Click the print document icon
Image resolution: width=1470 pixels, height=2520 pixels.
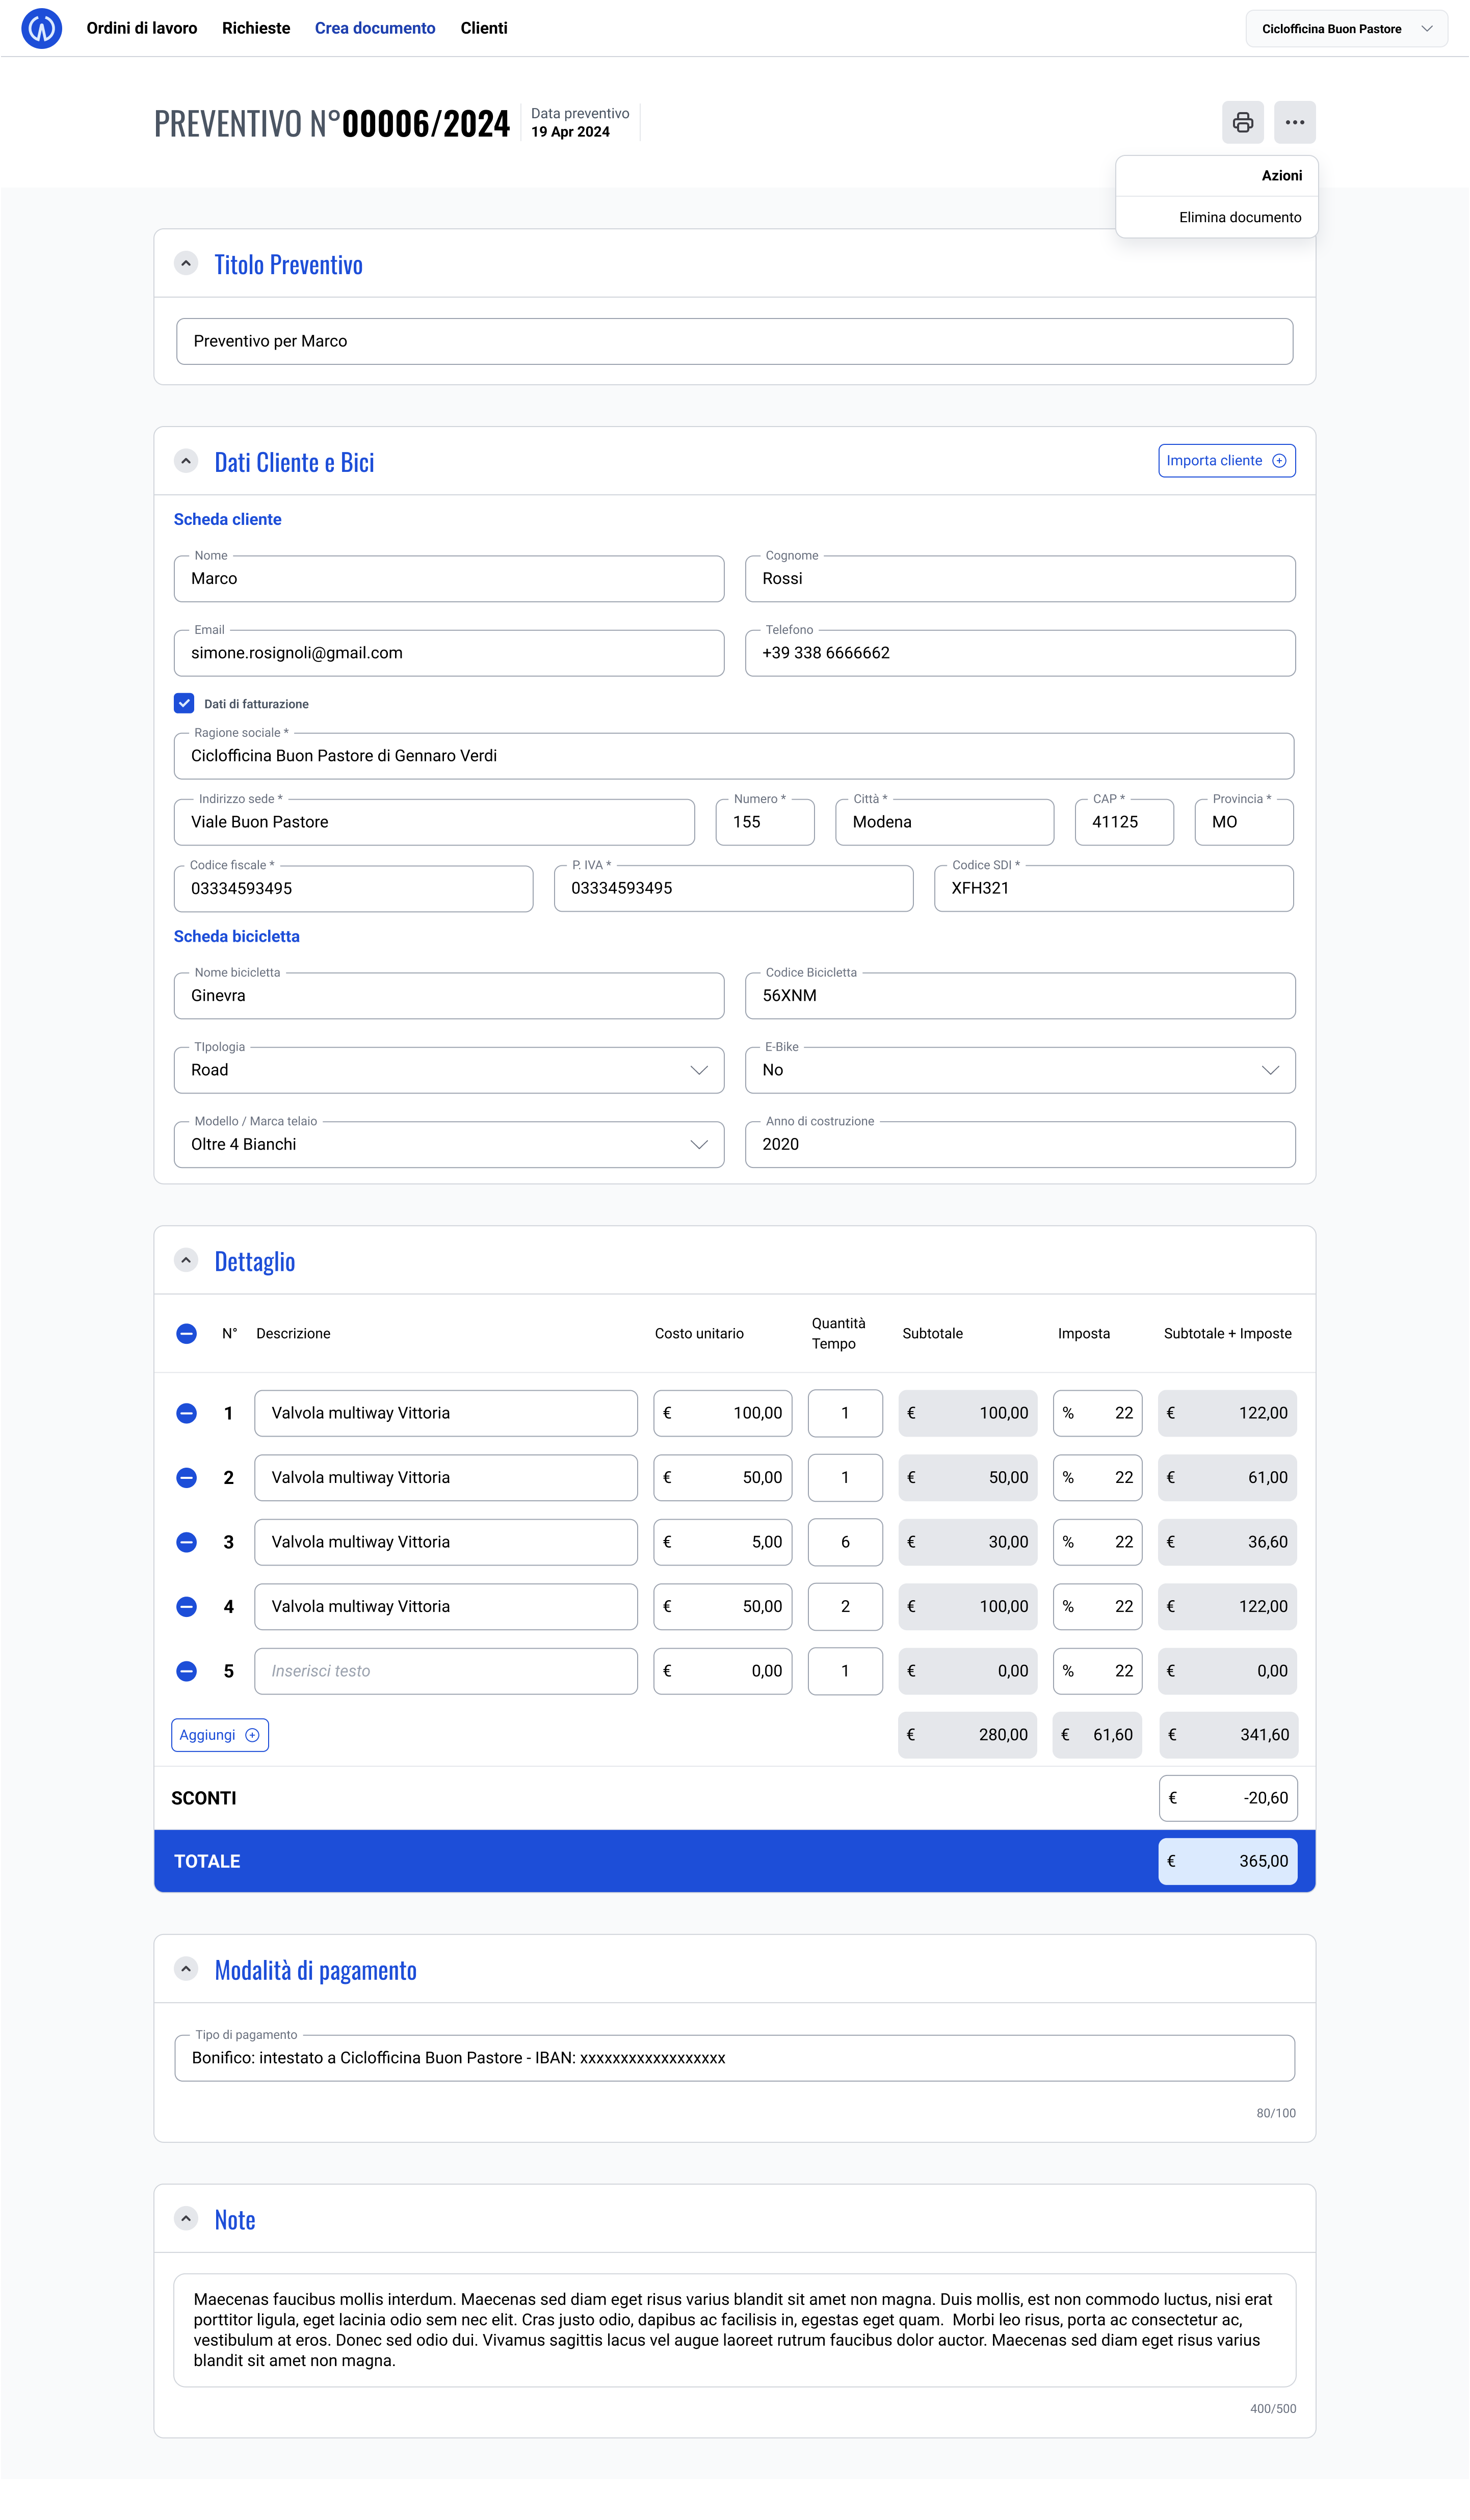click(1242, 122)
